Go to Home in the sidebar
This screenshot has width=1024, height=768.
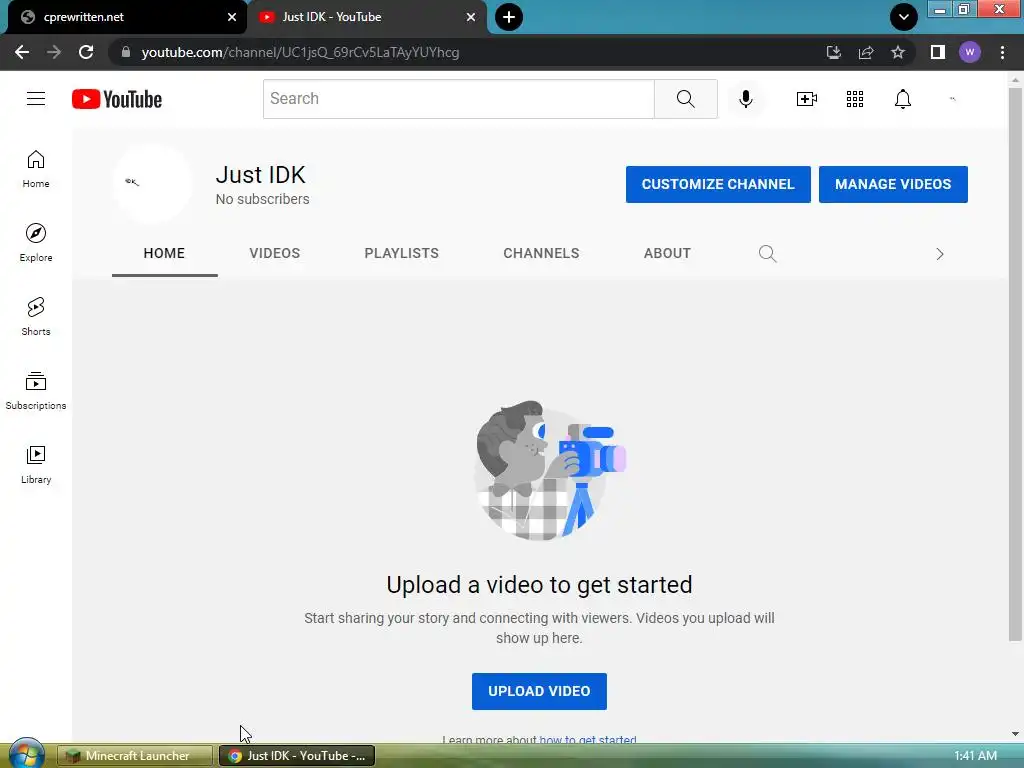(36, 169)
